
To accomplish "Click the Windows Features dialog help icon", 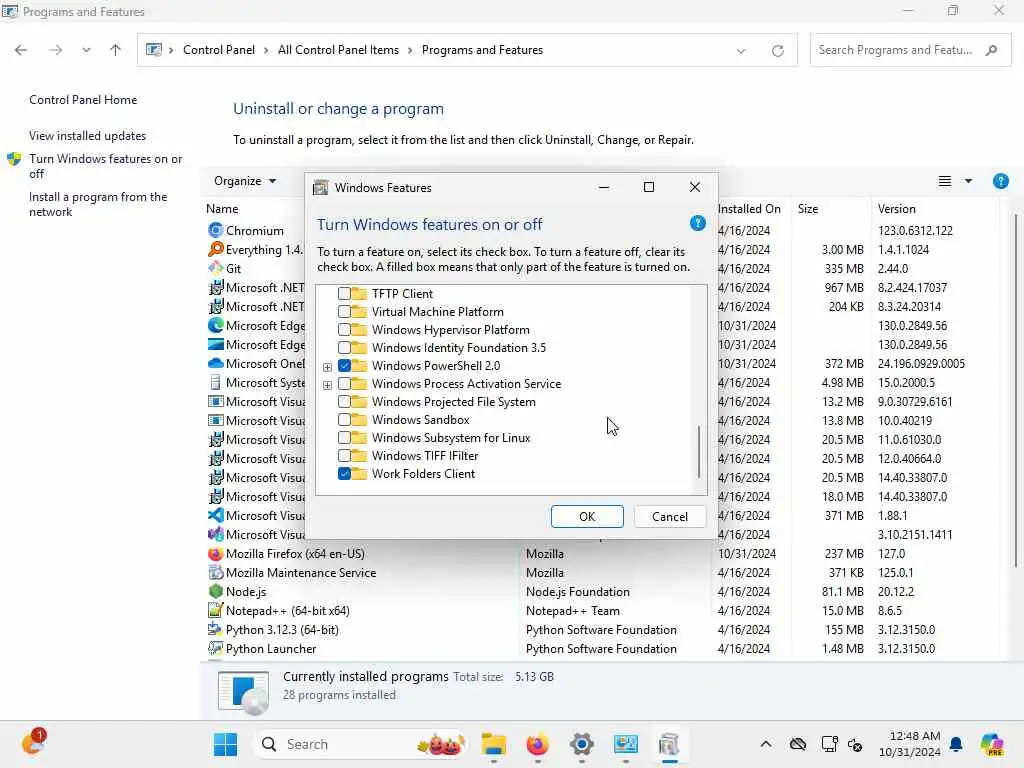I will pyautogui.click(x=697, y=224).
